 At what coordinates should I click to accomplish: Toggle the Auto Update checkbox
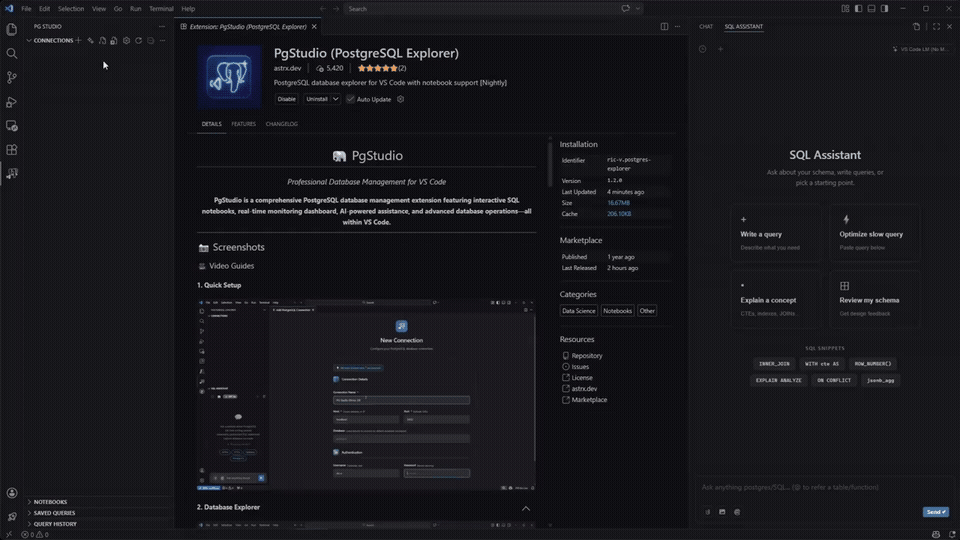click(x=350, y=99)
